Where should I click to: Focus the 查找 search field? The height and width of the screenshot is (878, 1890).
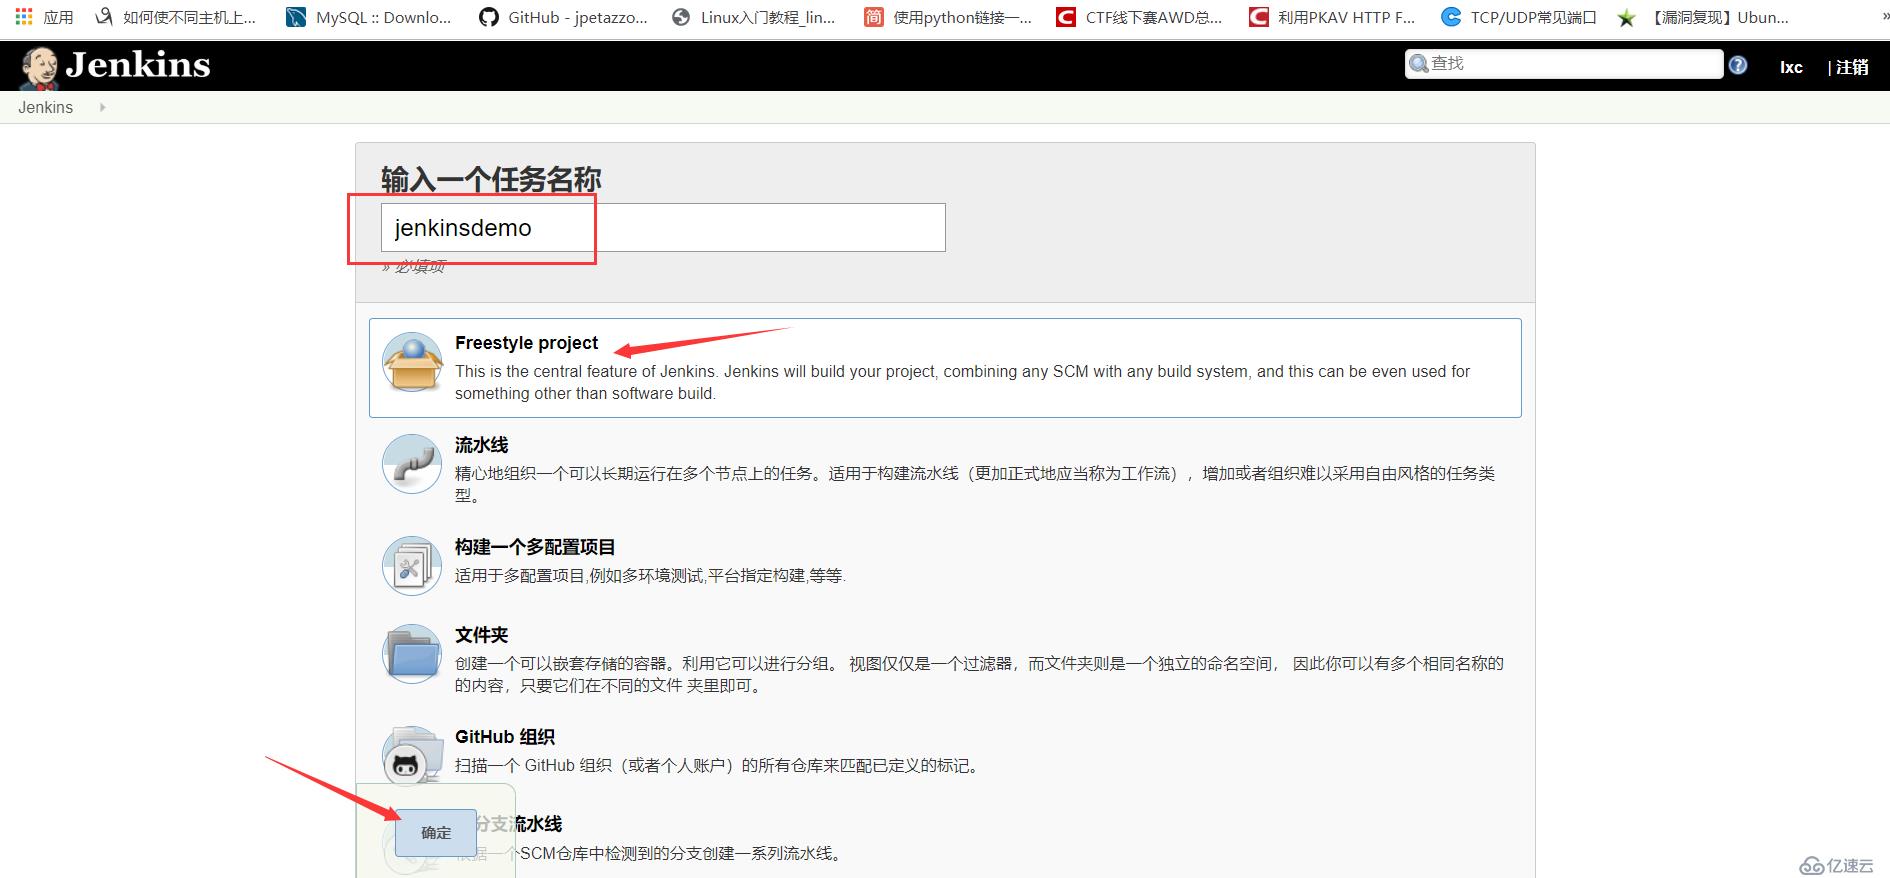coord(1564,64)
